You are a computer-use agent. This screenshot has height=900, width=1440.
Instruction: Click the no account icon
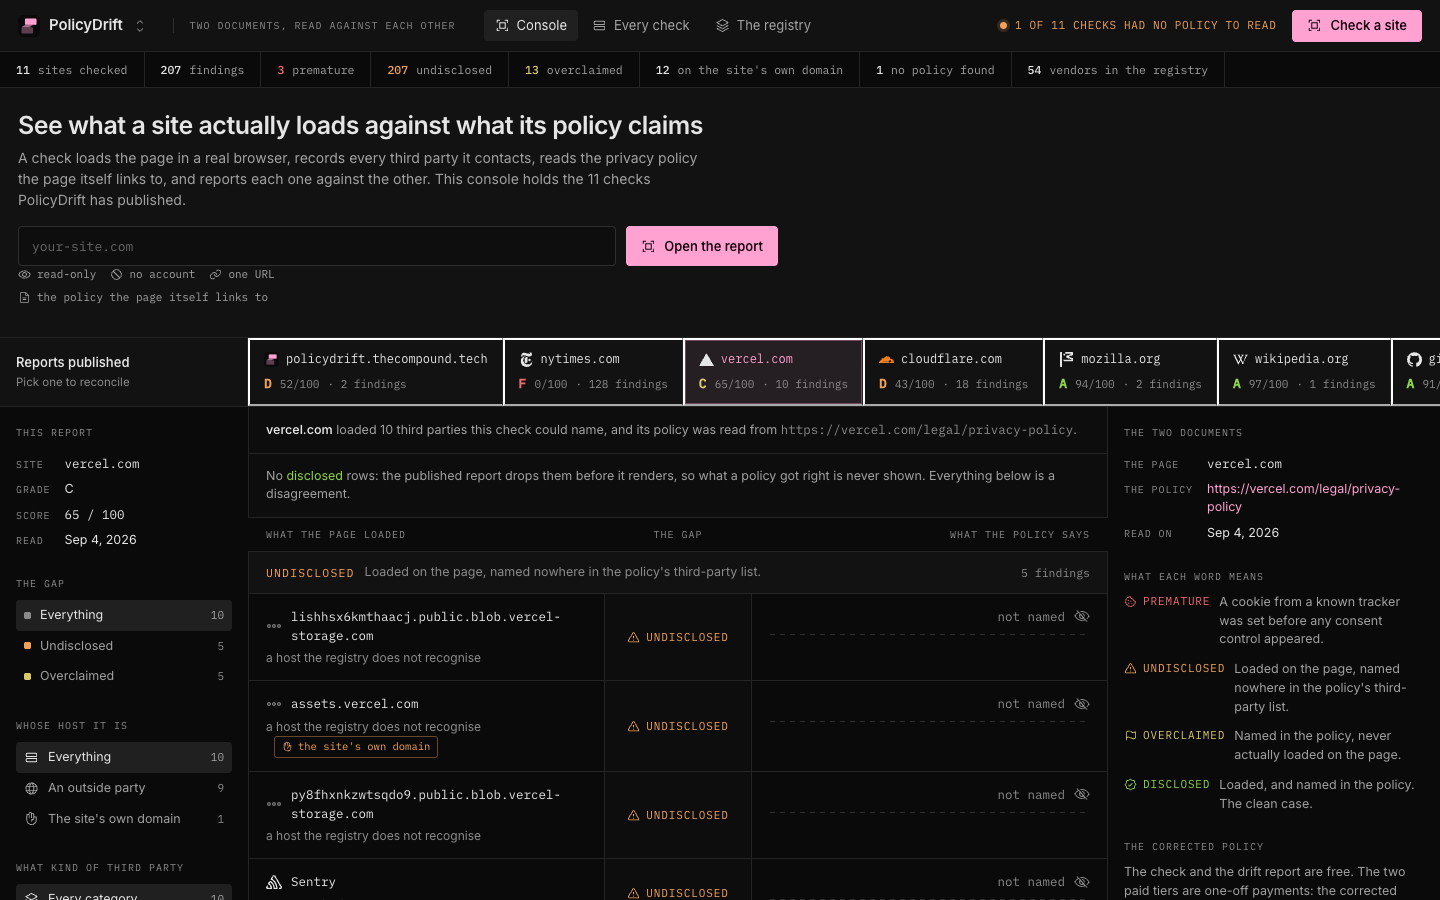point(117,274)
